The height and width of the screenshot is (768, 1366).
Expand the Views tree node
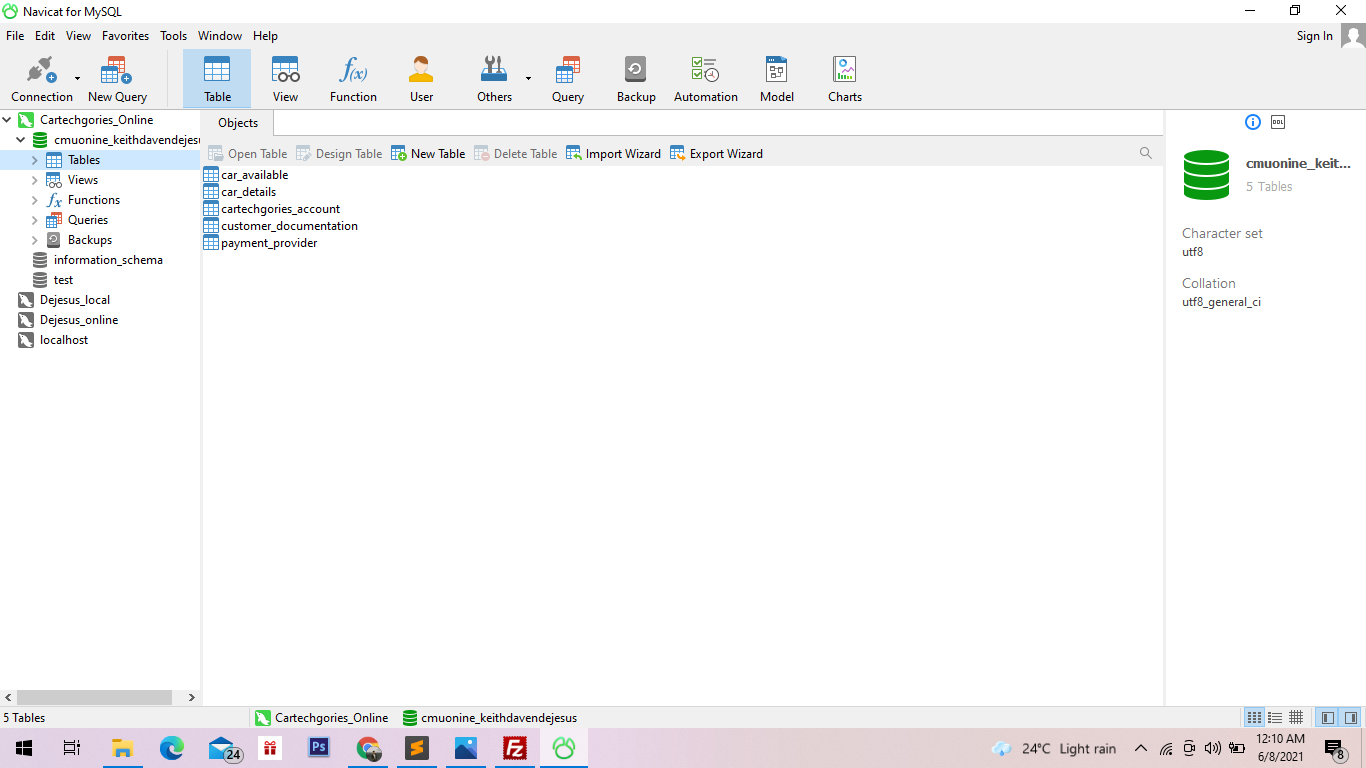[x=34, y=180]
